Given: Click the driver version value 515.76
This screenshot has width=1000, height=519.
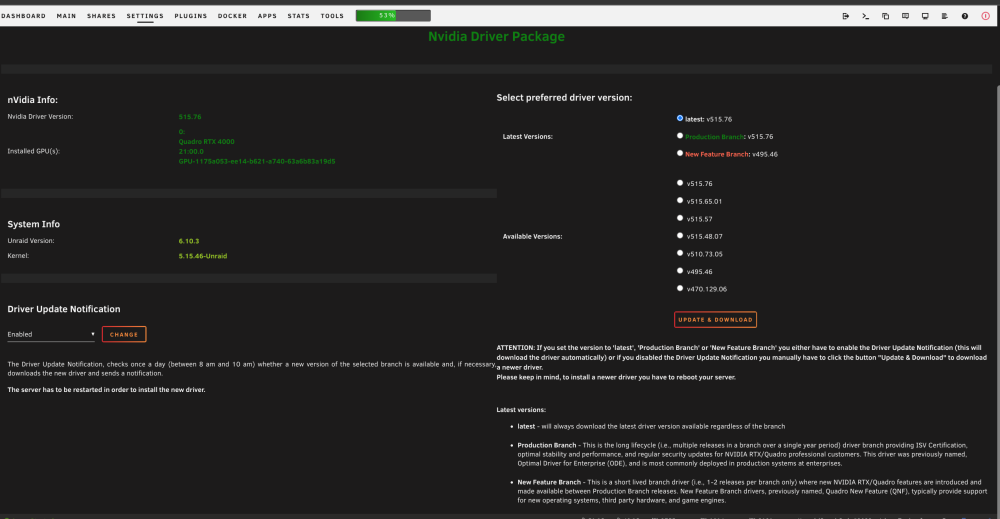Looking at the screenshot, I should pos(190,117).
